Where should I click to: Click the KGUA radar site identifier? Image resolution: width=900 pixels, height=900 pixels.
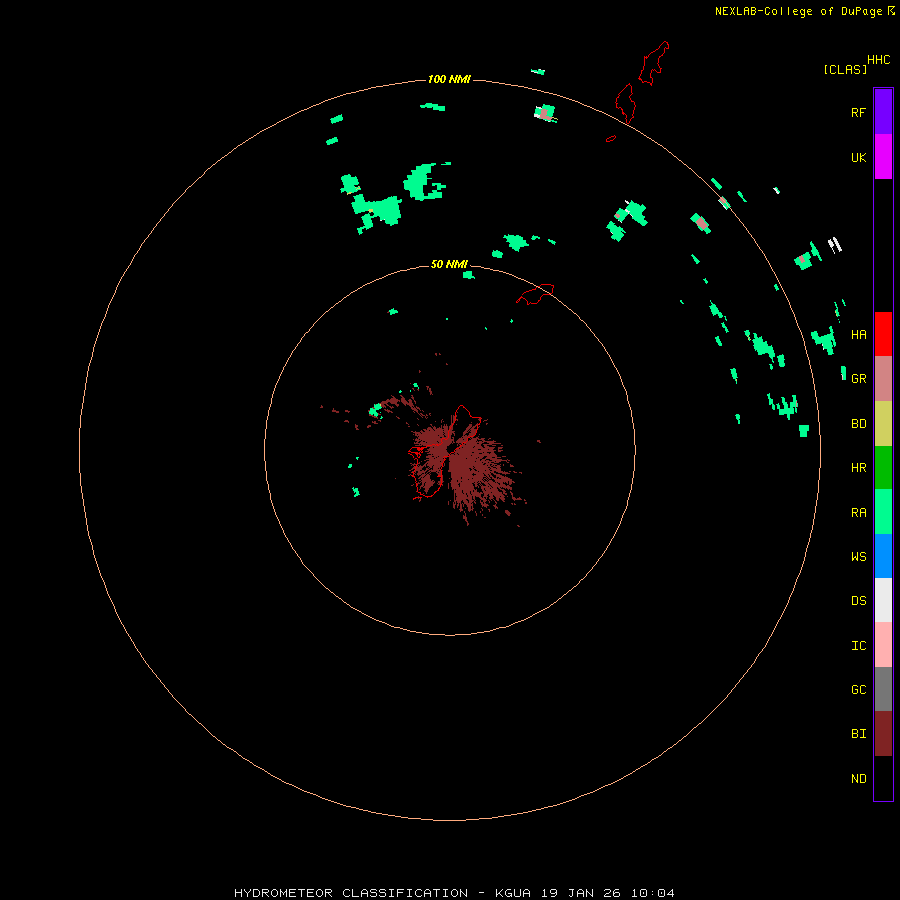(513, 893)
